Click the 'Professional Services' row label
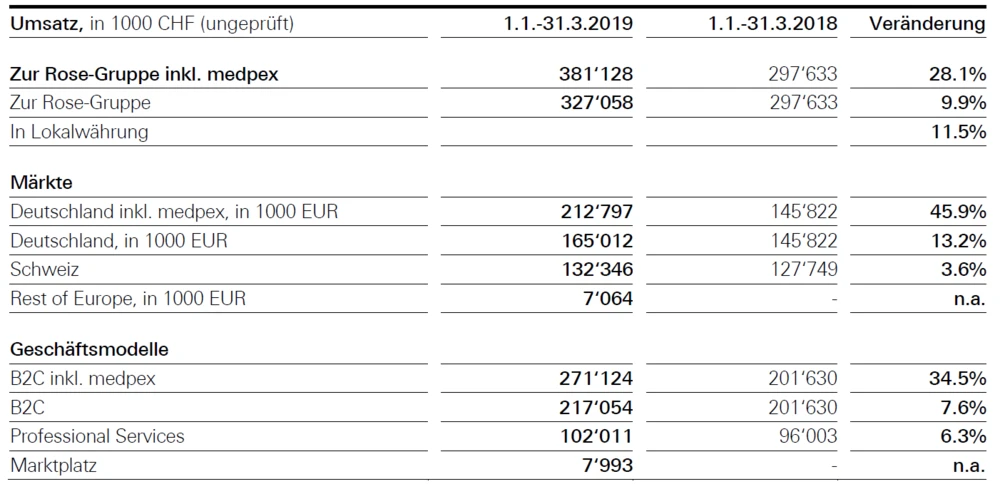Image resolution: width=1000 pixels, height=489 pixels. [97, 436]
